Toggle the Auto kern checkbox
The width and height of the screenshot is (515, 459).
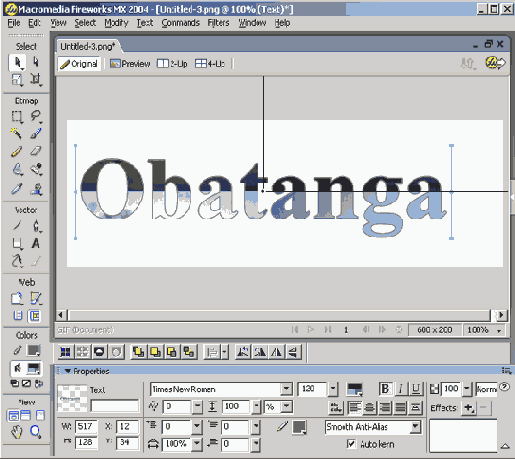(351, 444)
